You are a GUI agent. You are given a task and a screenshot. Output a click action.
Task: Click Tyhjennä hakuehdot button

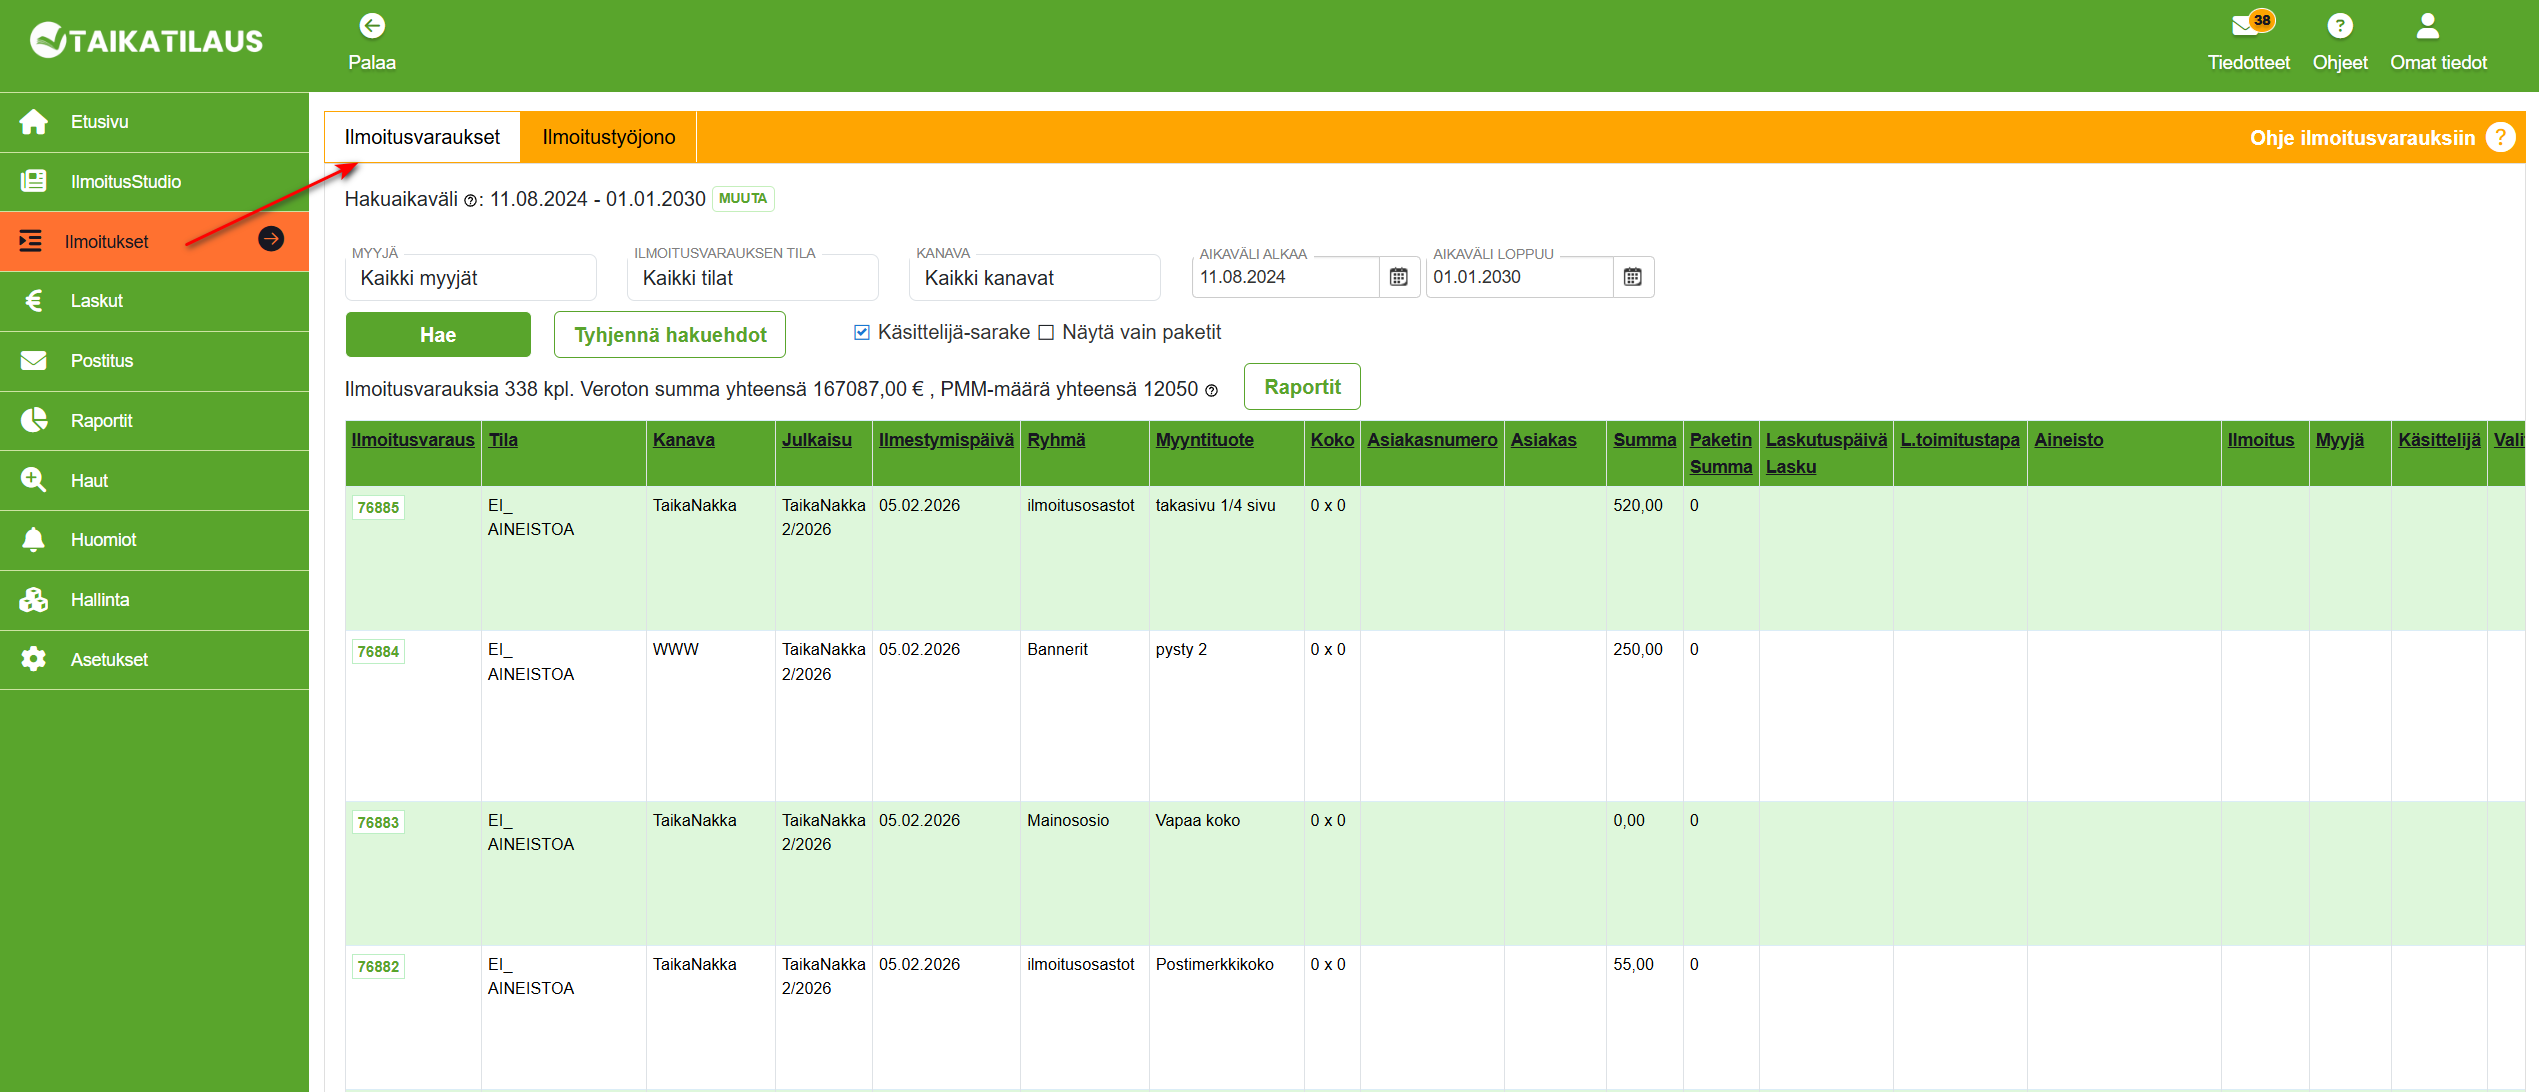670,335
